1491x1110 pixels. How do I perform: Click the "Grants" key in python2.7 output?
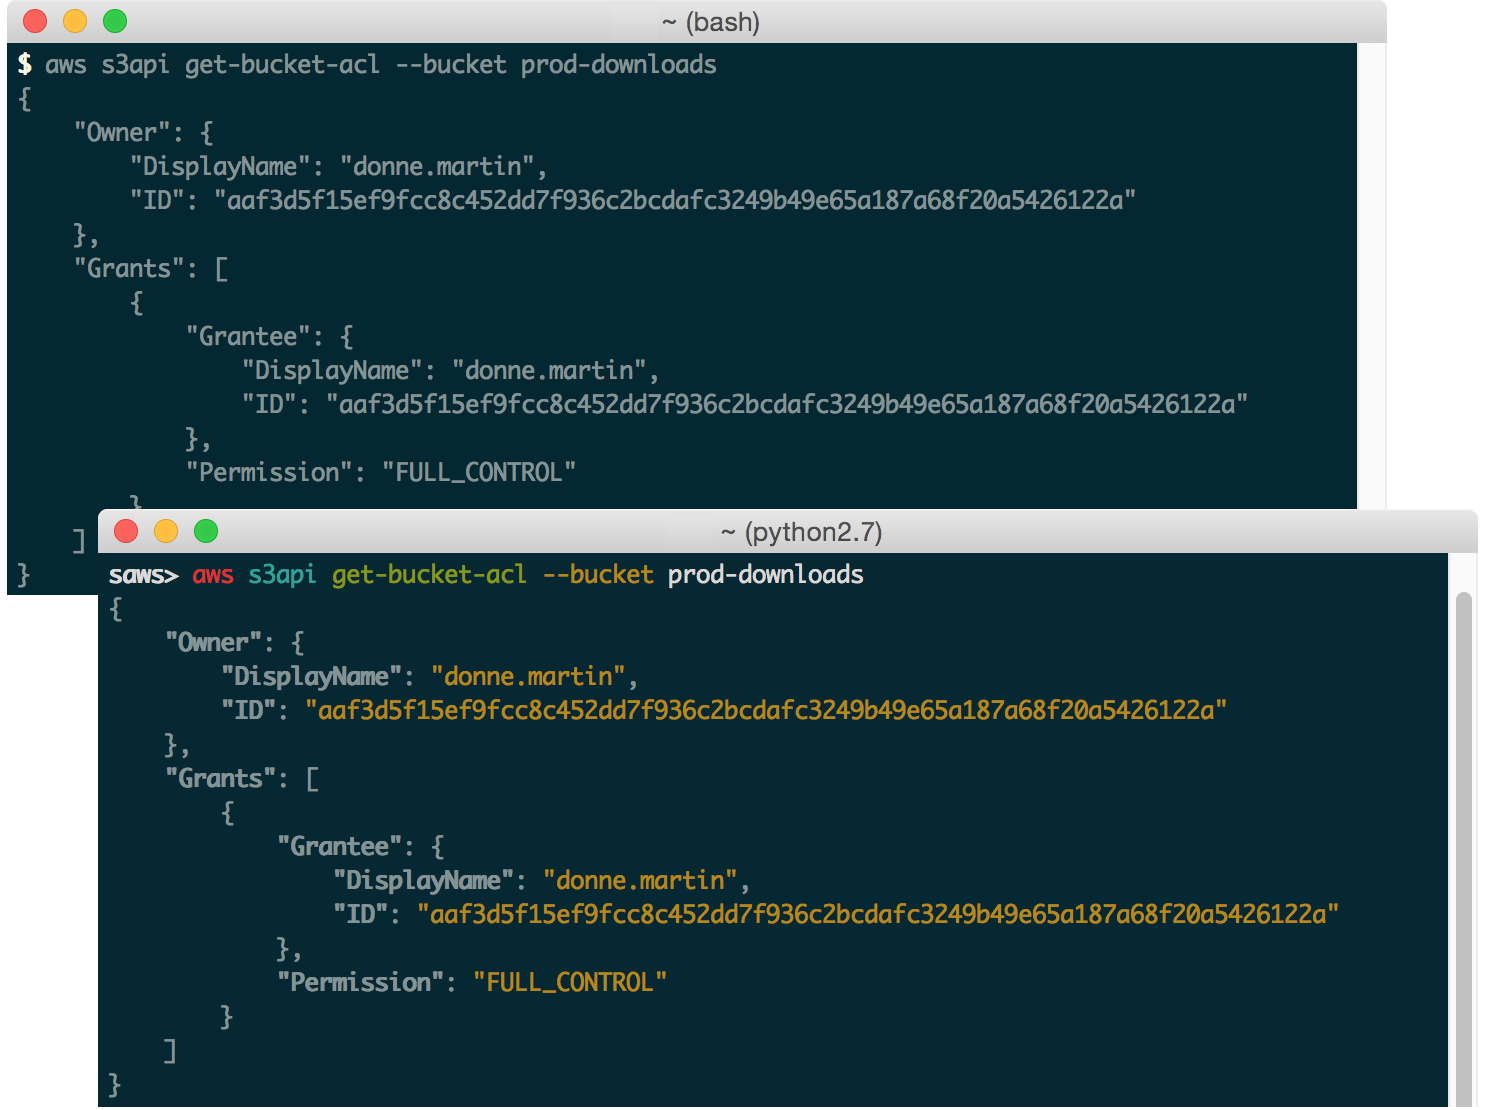[220, 778]
